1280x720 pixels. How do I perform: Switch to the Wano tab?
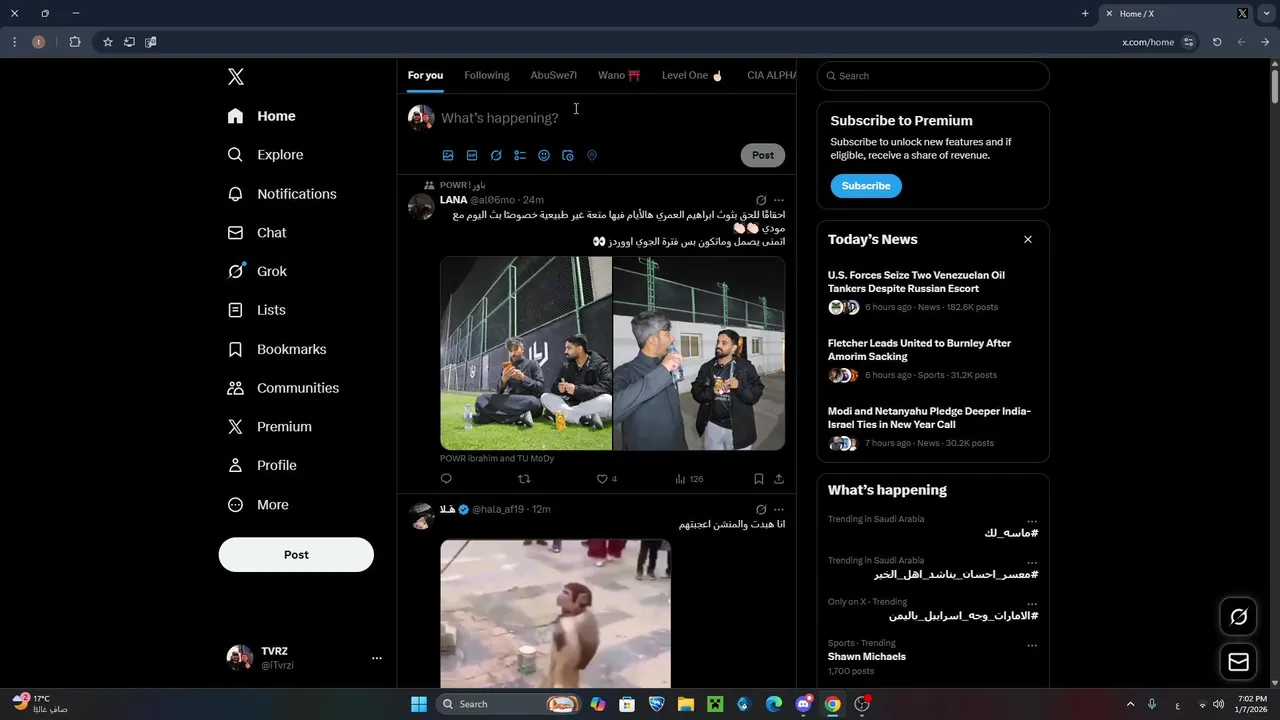coord(619,76)
